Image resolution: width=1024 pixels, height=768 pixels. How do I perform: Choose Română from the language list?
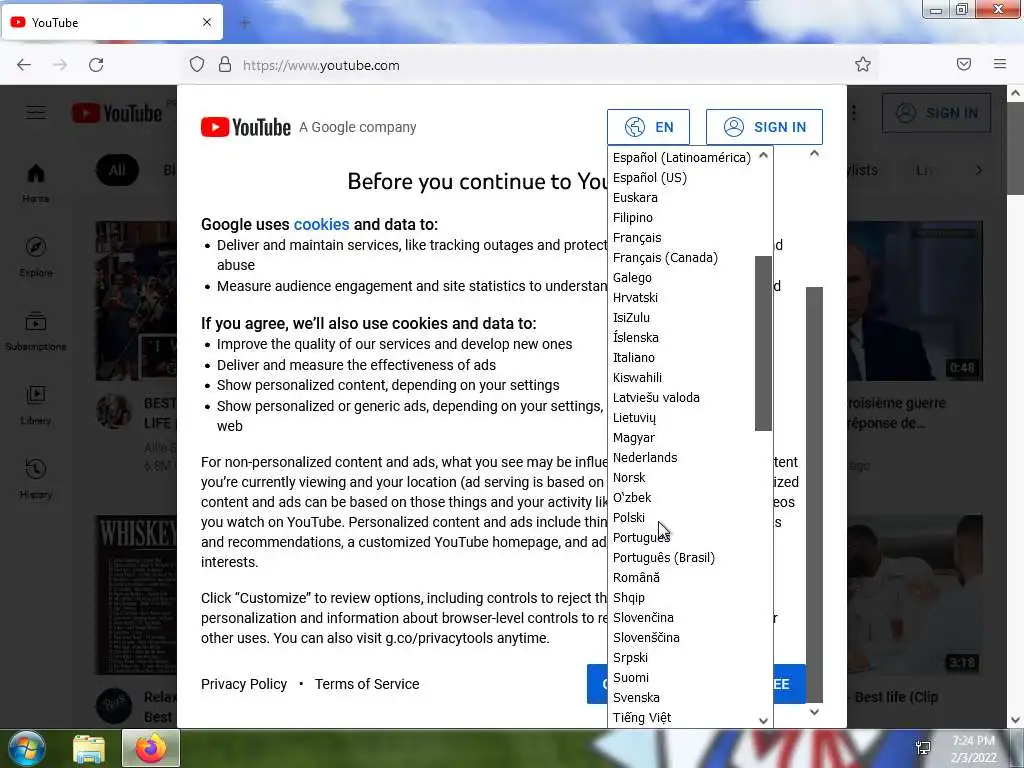pyautogui.click(x=681, y=577)
